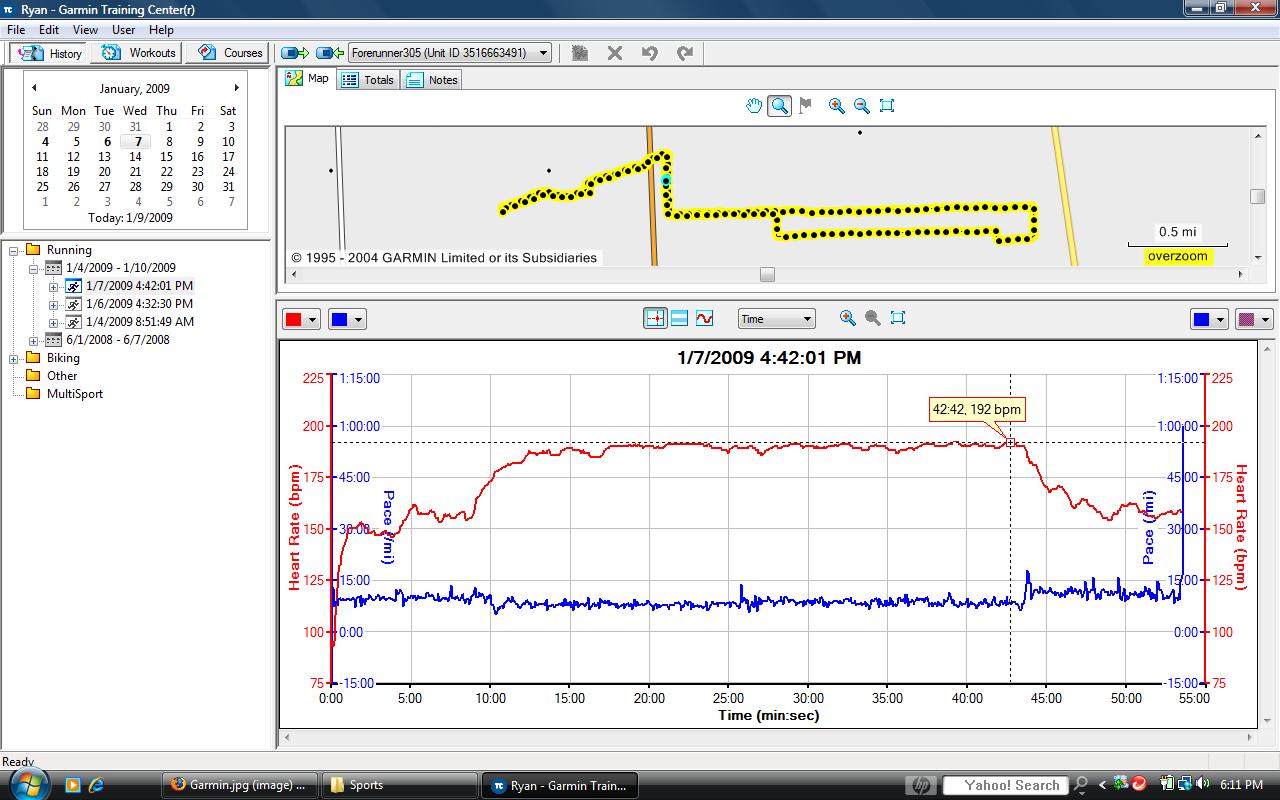Open the Sports folder taskbar window
Screen dimensions: 1280x800
(x=400, y=785)
